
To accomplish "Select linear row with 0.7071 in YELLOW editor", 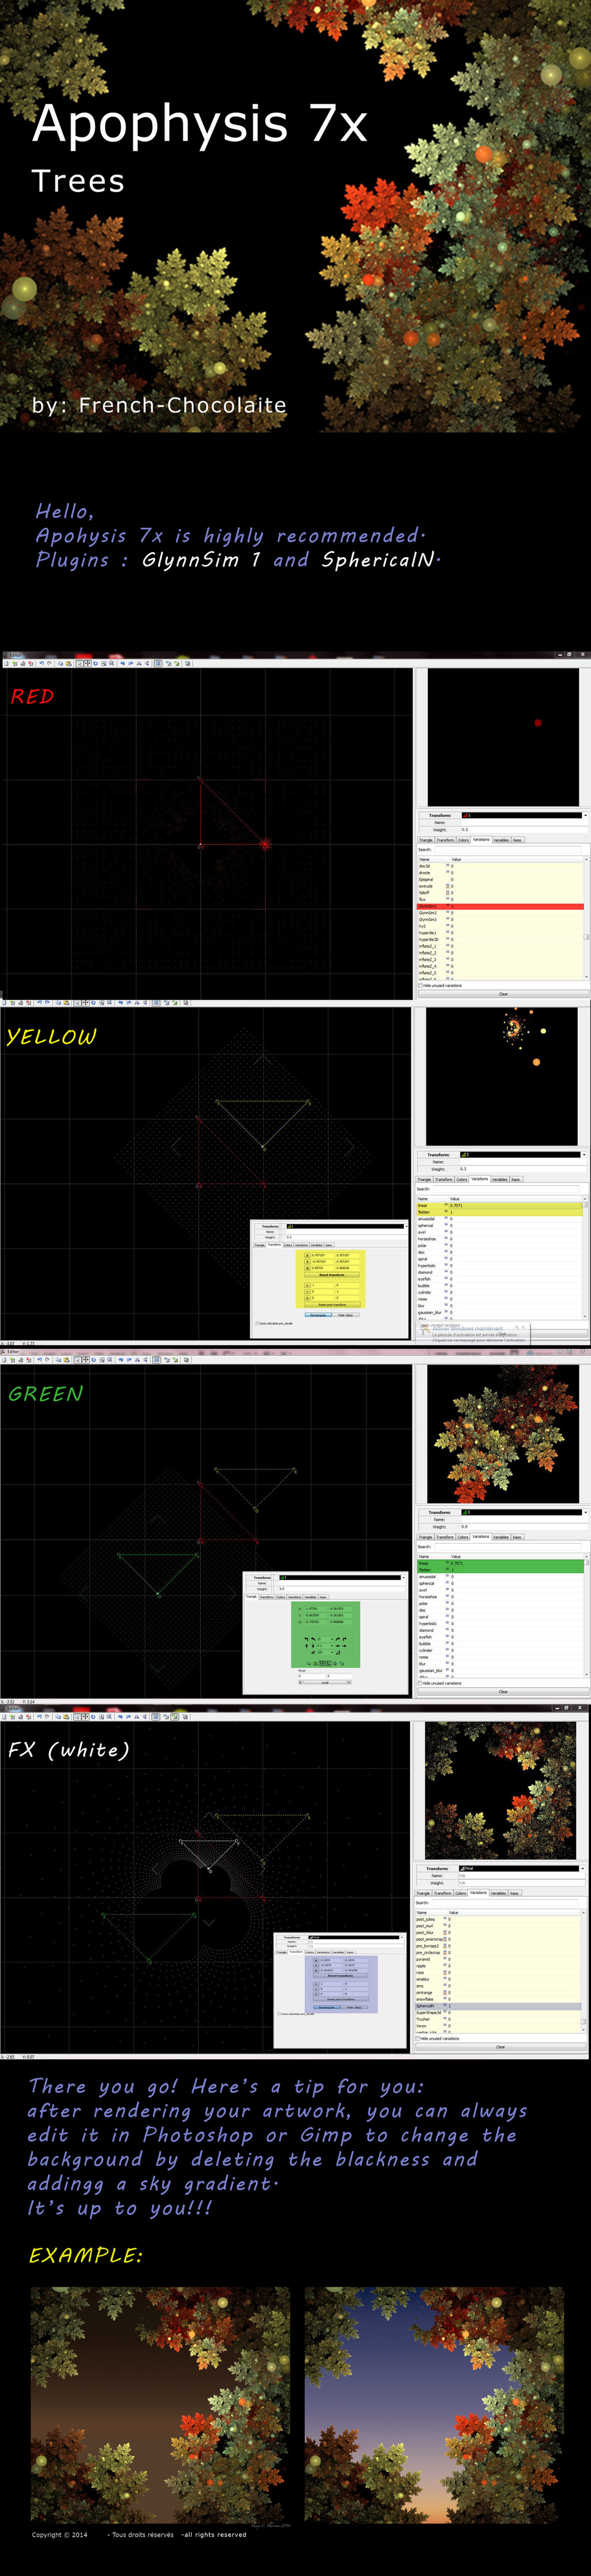I will pos(499,1206).
